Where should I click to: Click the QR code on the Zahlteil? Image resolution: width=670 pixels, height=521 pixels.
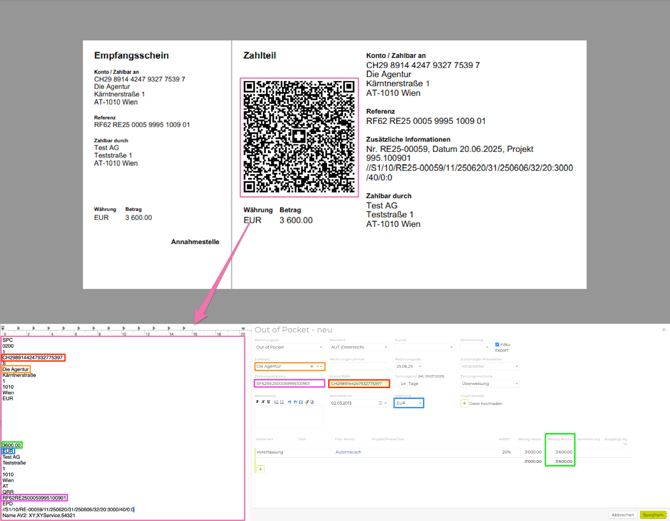(x=298, y=138)
